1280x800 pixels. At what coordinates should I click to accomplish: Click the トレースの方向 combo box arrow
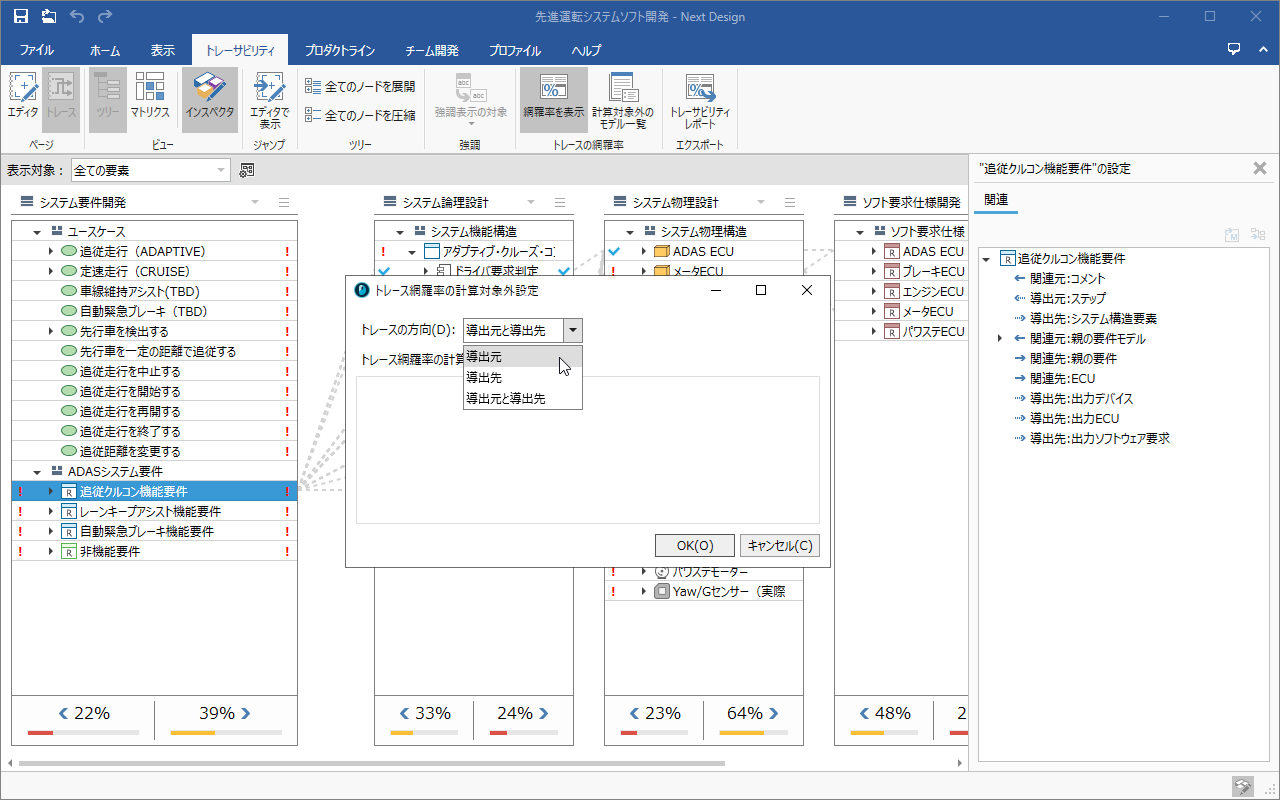pyautogui.click(x=572, y=331)
